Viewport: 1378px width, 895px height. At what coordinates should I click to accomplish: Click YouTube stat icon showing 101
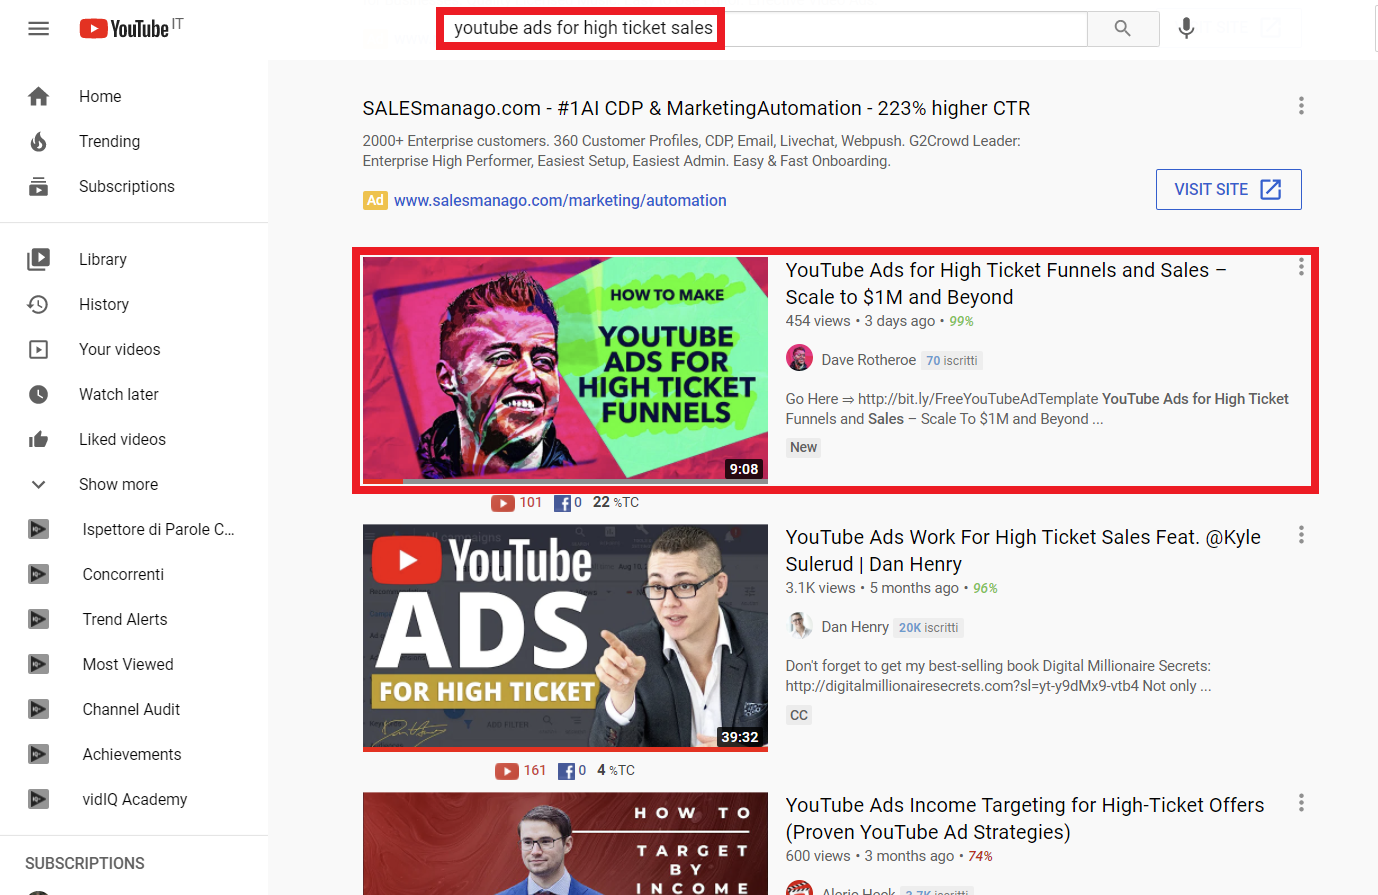coord(503,503)
